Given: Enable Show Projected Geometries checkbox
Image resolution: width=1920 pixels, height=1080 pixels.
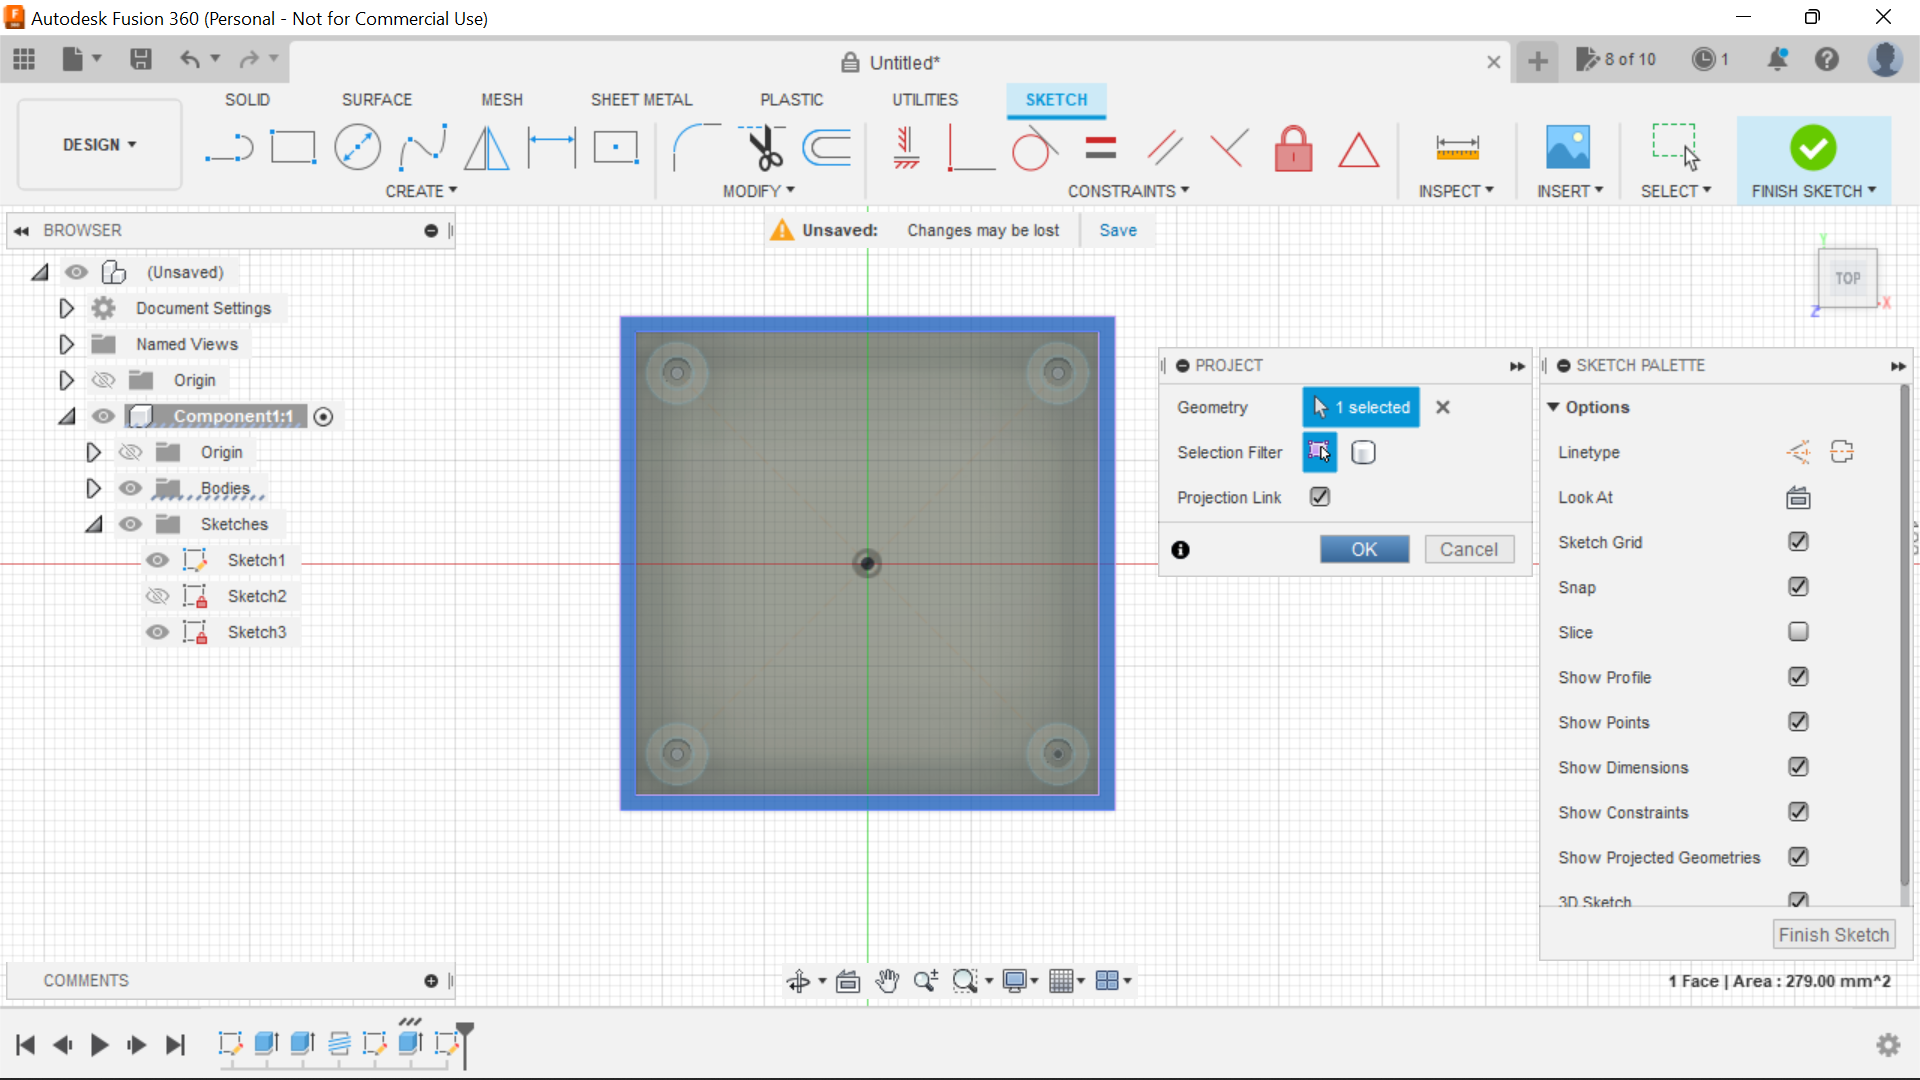Looking at the screenshot, I should (1797, 856).
